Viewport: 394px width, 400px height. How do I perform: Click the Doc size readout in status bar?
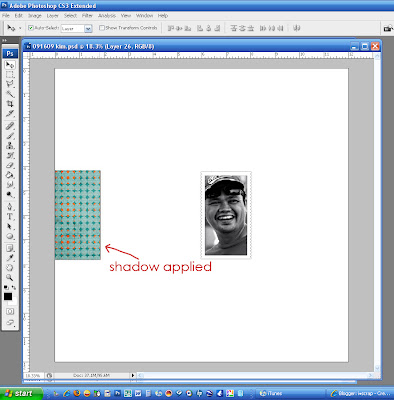(x=92, y=375)
